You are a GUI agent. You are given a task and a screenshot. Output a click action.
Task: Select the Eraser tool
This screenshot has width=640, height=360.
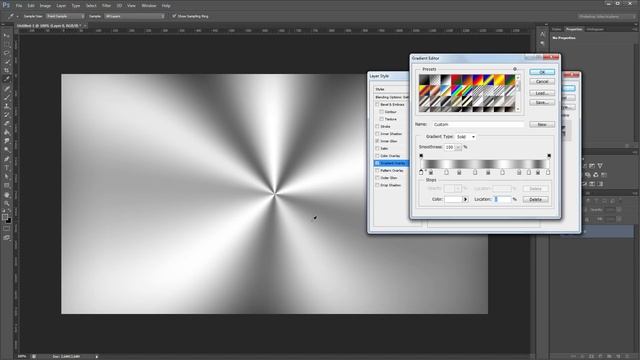[7, 123]
